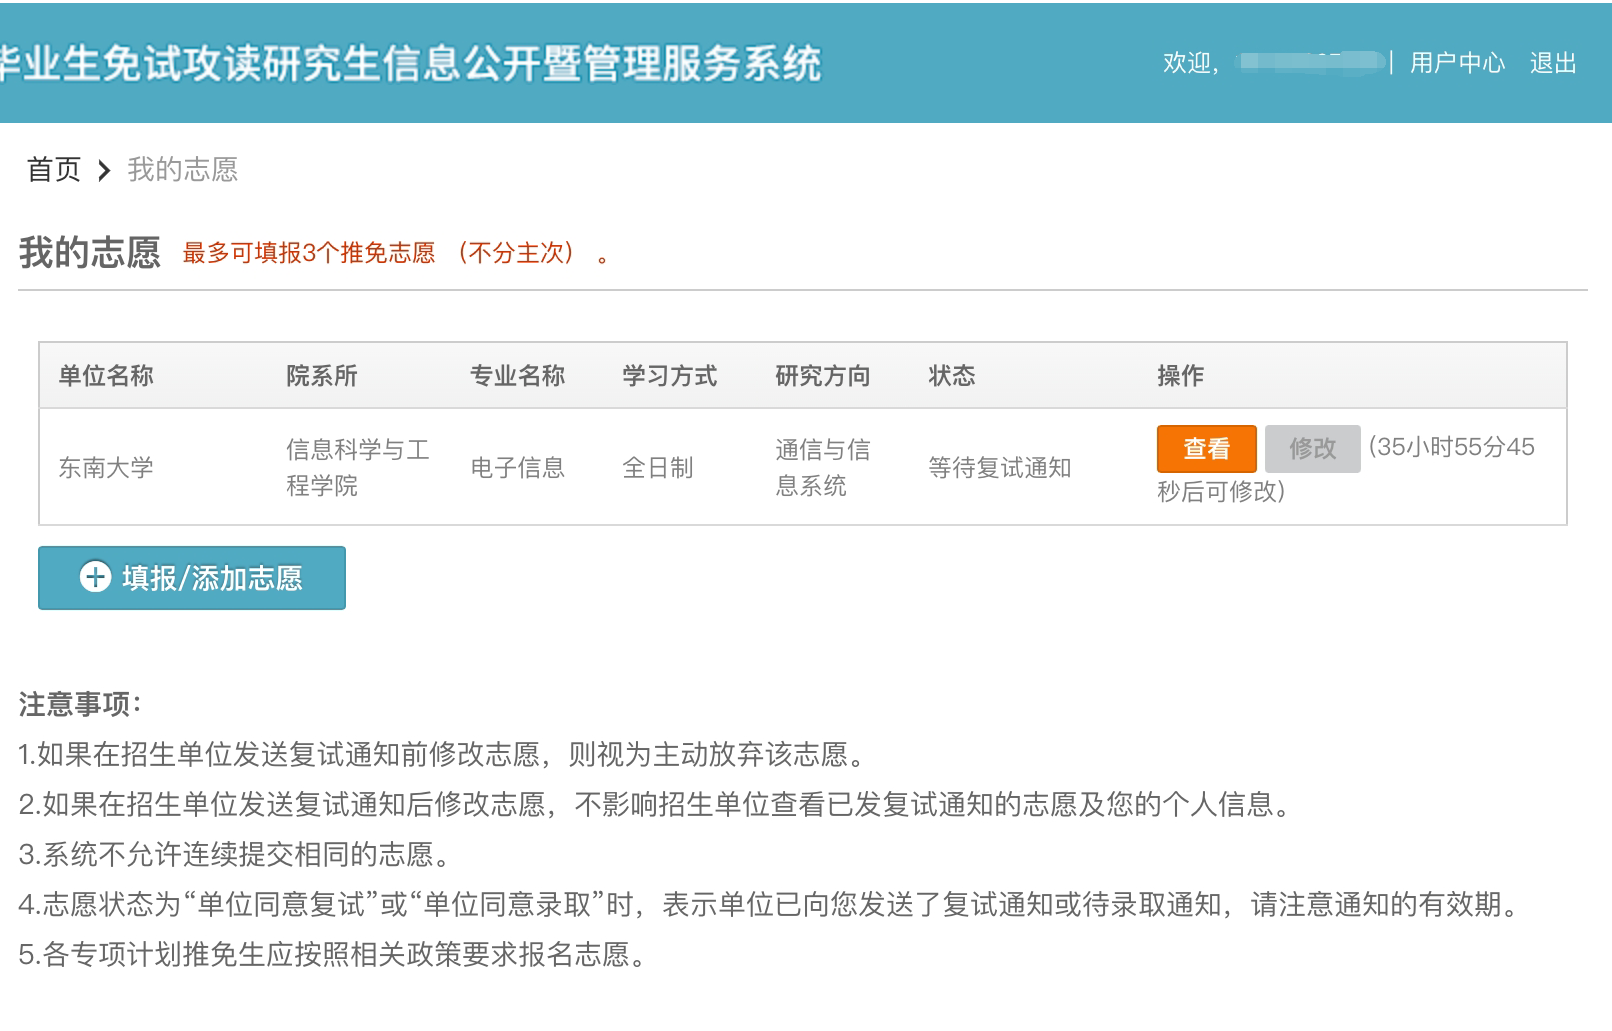Click the 状态 column header
This screenshot has width=1612, height=1031.
coord(951,376)
